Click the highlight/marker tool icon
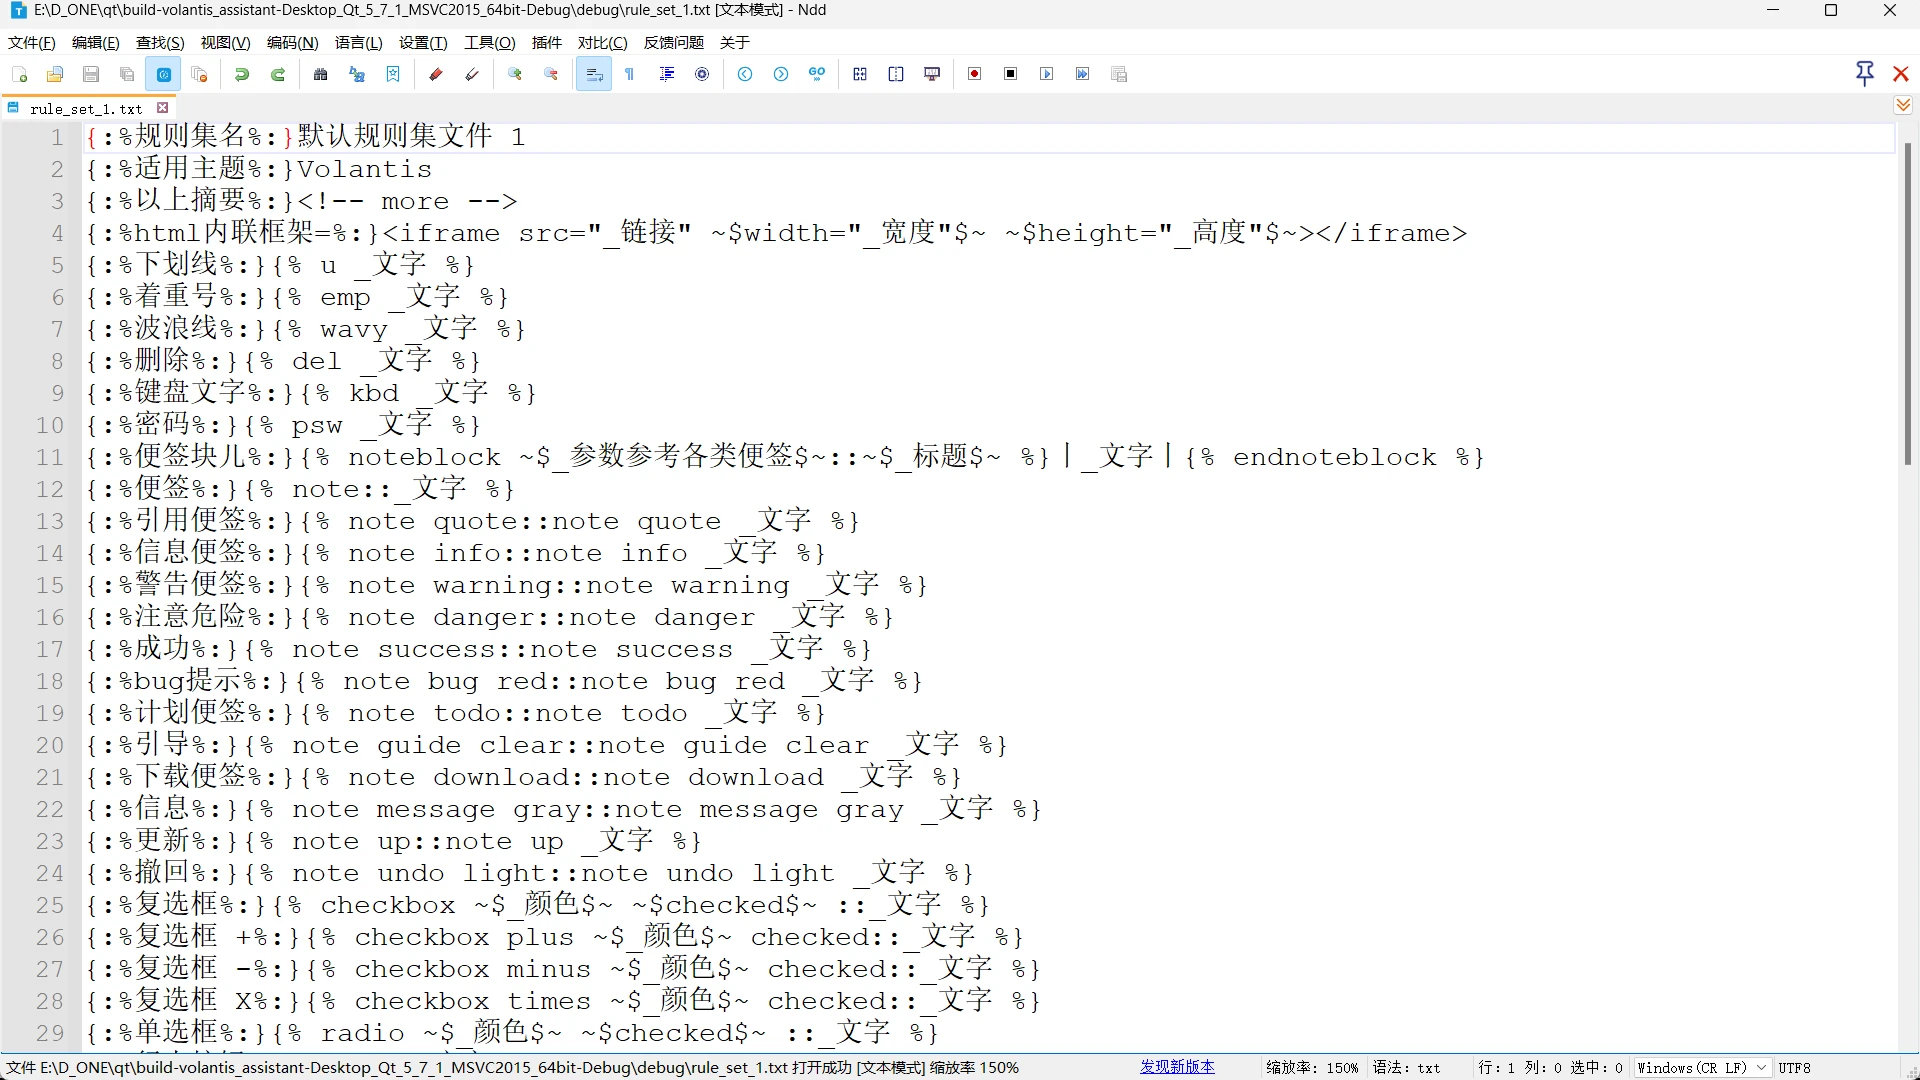The width and height of the screenshot is (1920, 1080). tap(435, 73)
